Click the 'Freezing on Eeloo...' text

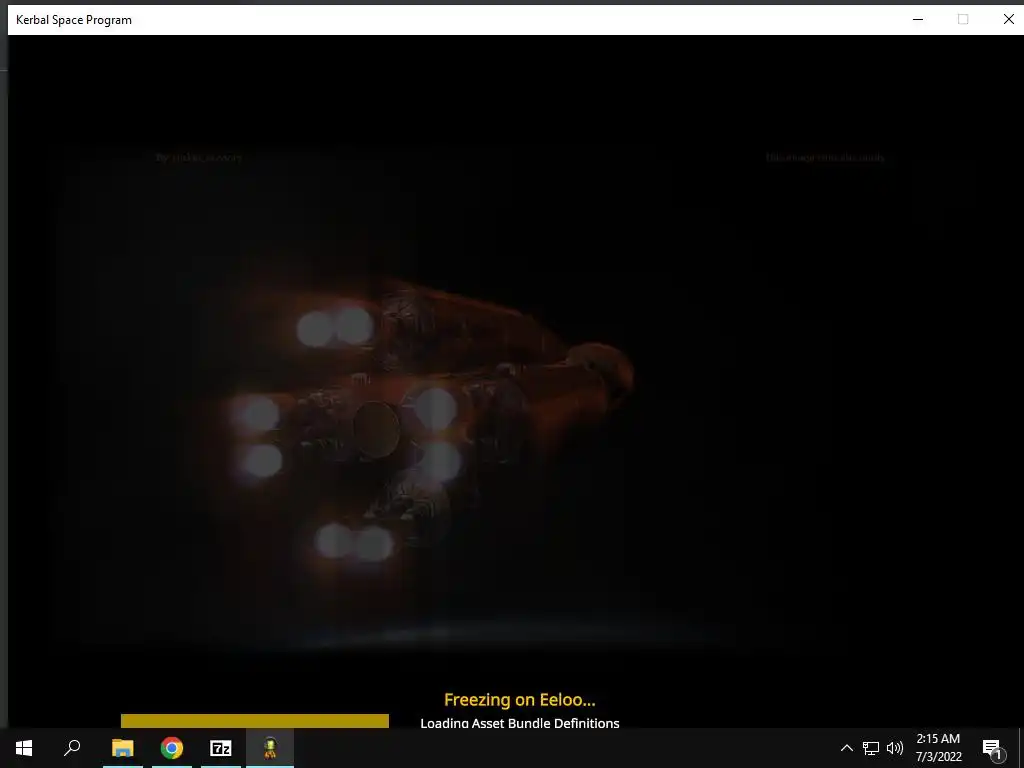(x=520, y=699)
